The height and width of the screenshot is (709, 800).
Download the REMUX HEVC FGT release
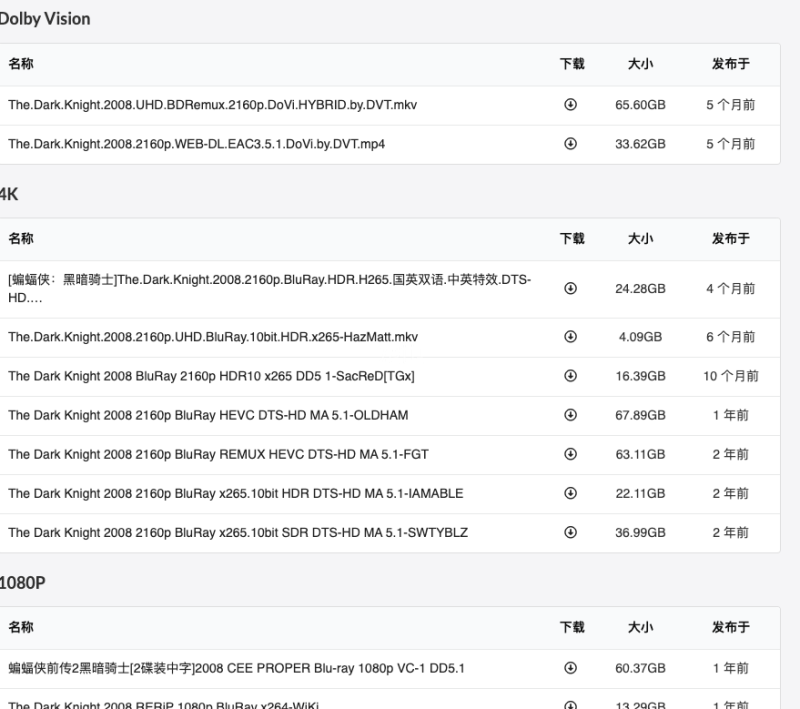571,454
